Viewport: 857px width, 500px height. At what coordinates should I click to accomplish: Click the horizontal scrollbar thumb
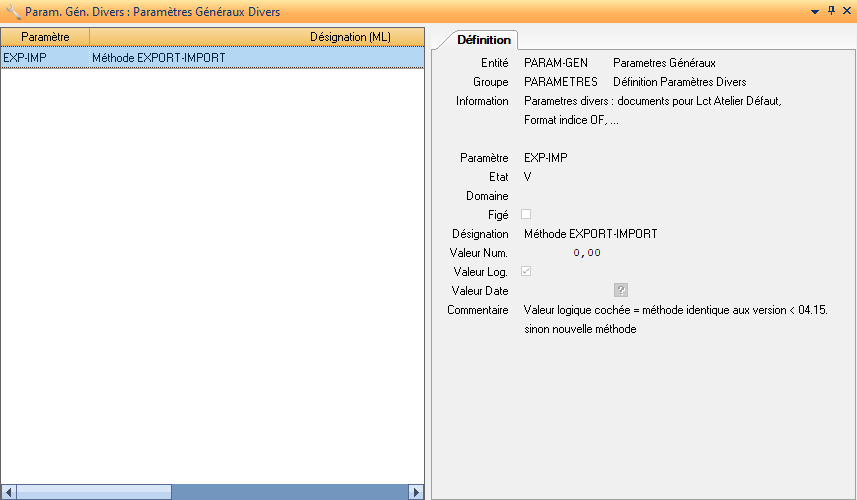[95, 492]
